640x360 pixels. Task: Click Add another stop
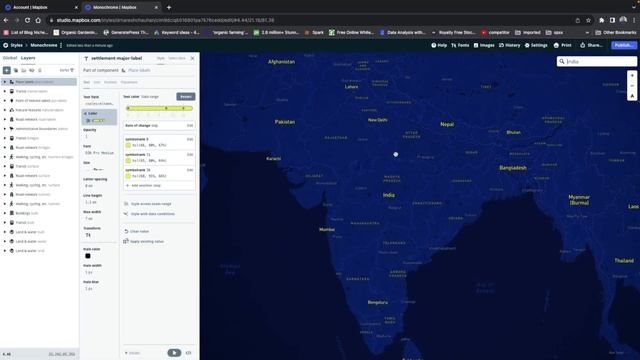click(x=143, y=185)
